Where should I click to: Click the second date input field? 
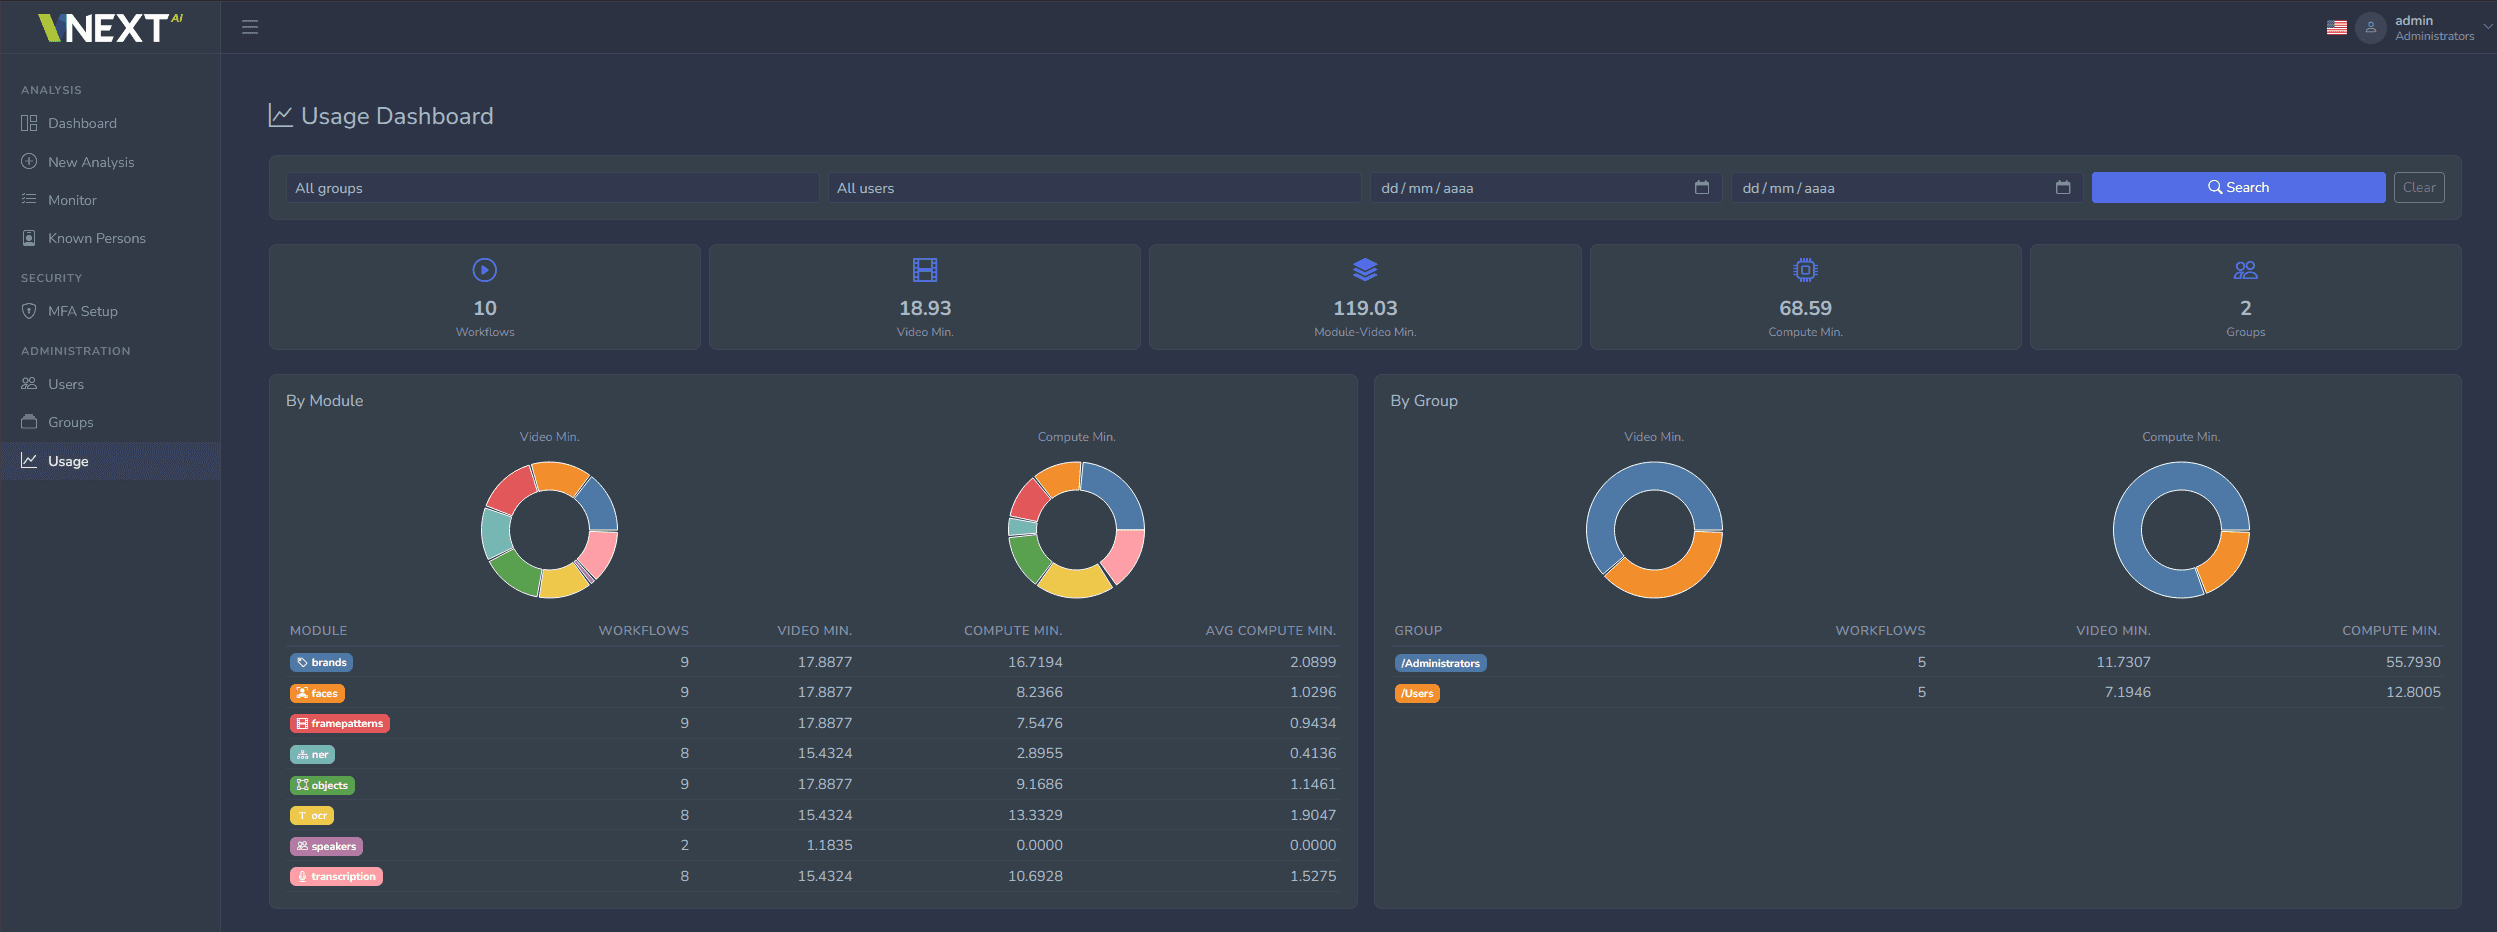(1907, 188)
